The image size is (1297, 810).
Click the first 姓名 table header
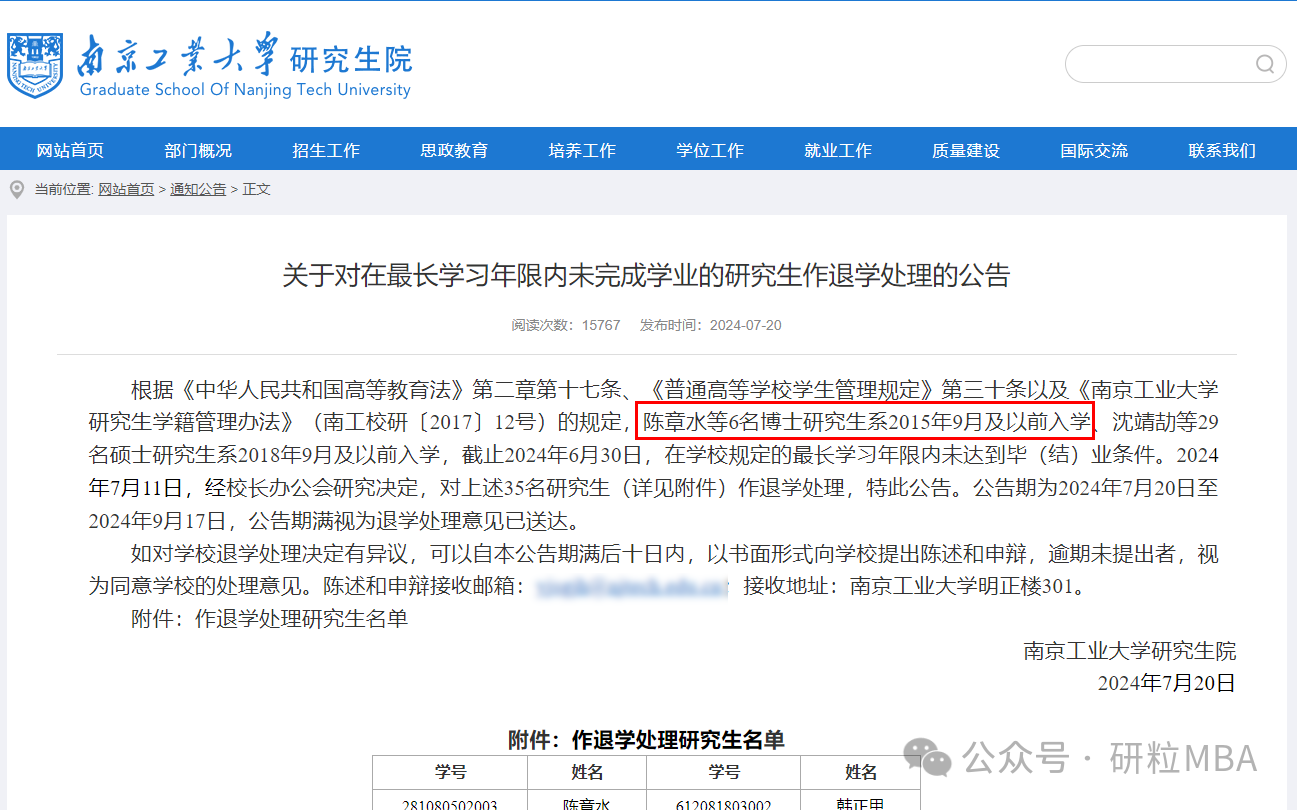[587, 772]
